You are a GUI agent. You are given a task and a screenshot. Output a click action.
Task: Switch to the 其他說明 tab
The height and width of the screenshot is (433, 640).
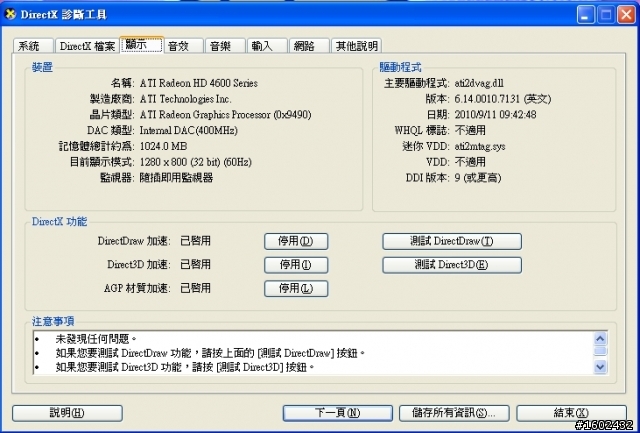coord(357,46)
